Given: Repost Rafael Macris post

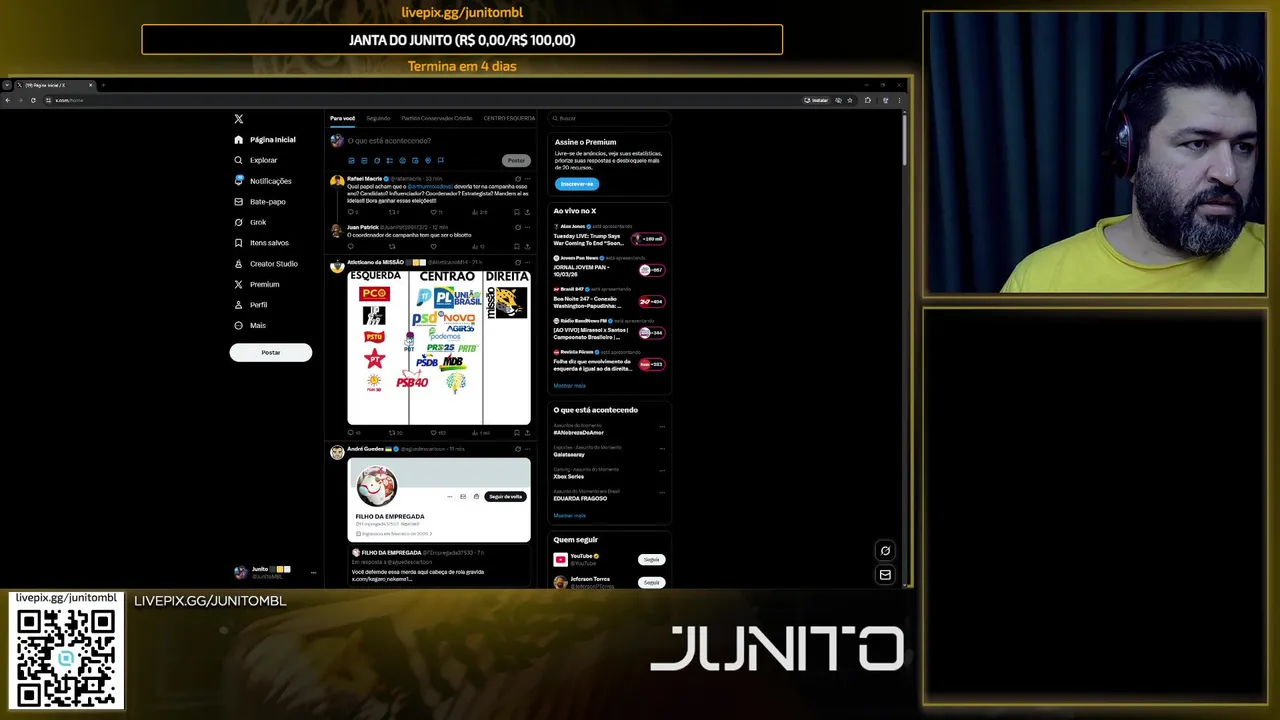Looking at the screenshot, I should coord(393,212).
